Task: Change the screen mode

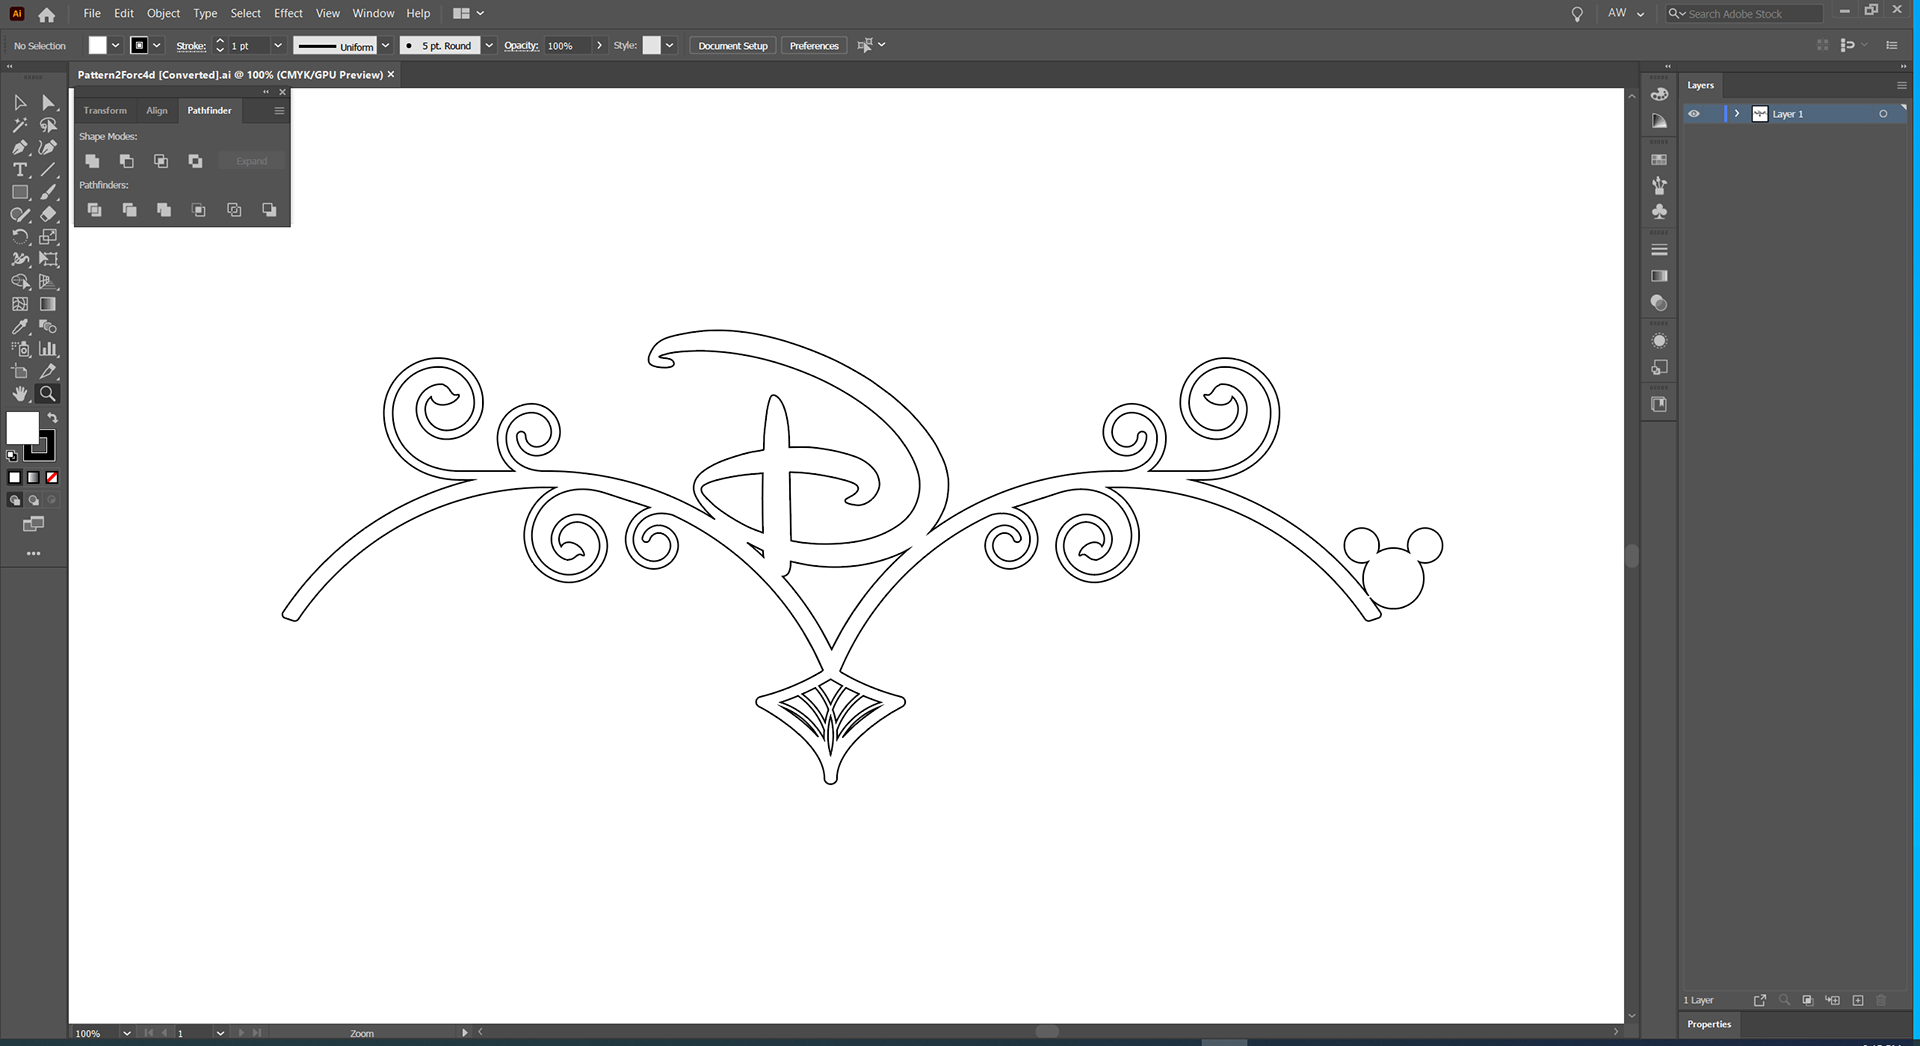Action: pyautogui.click(x=33, y=524)
